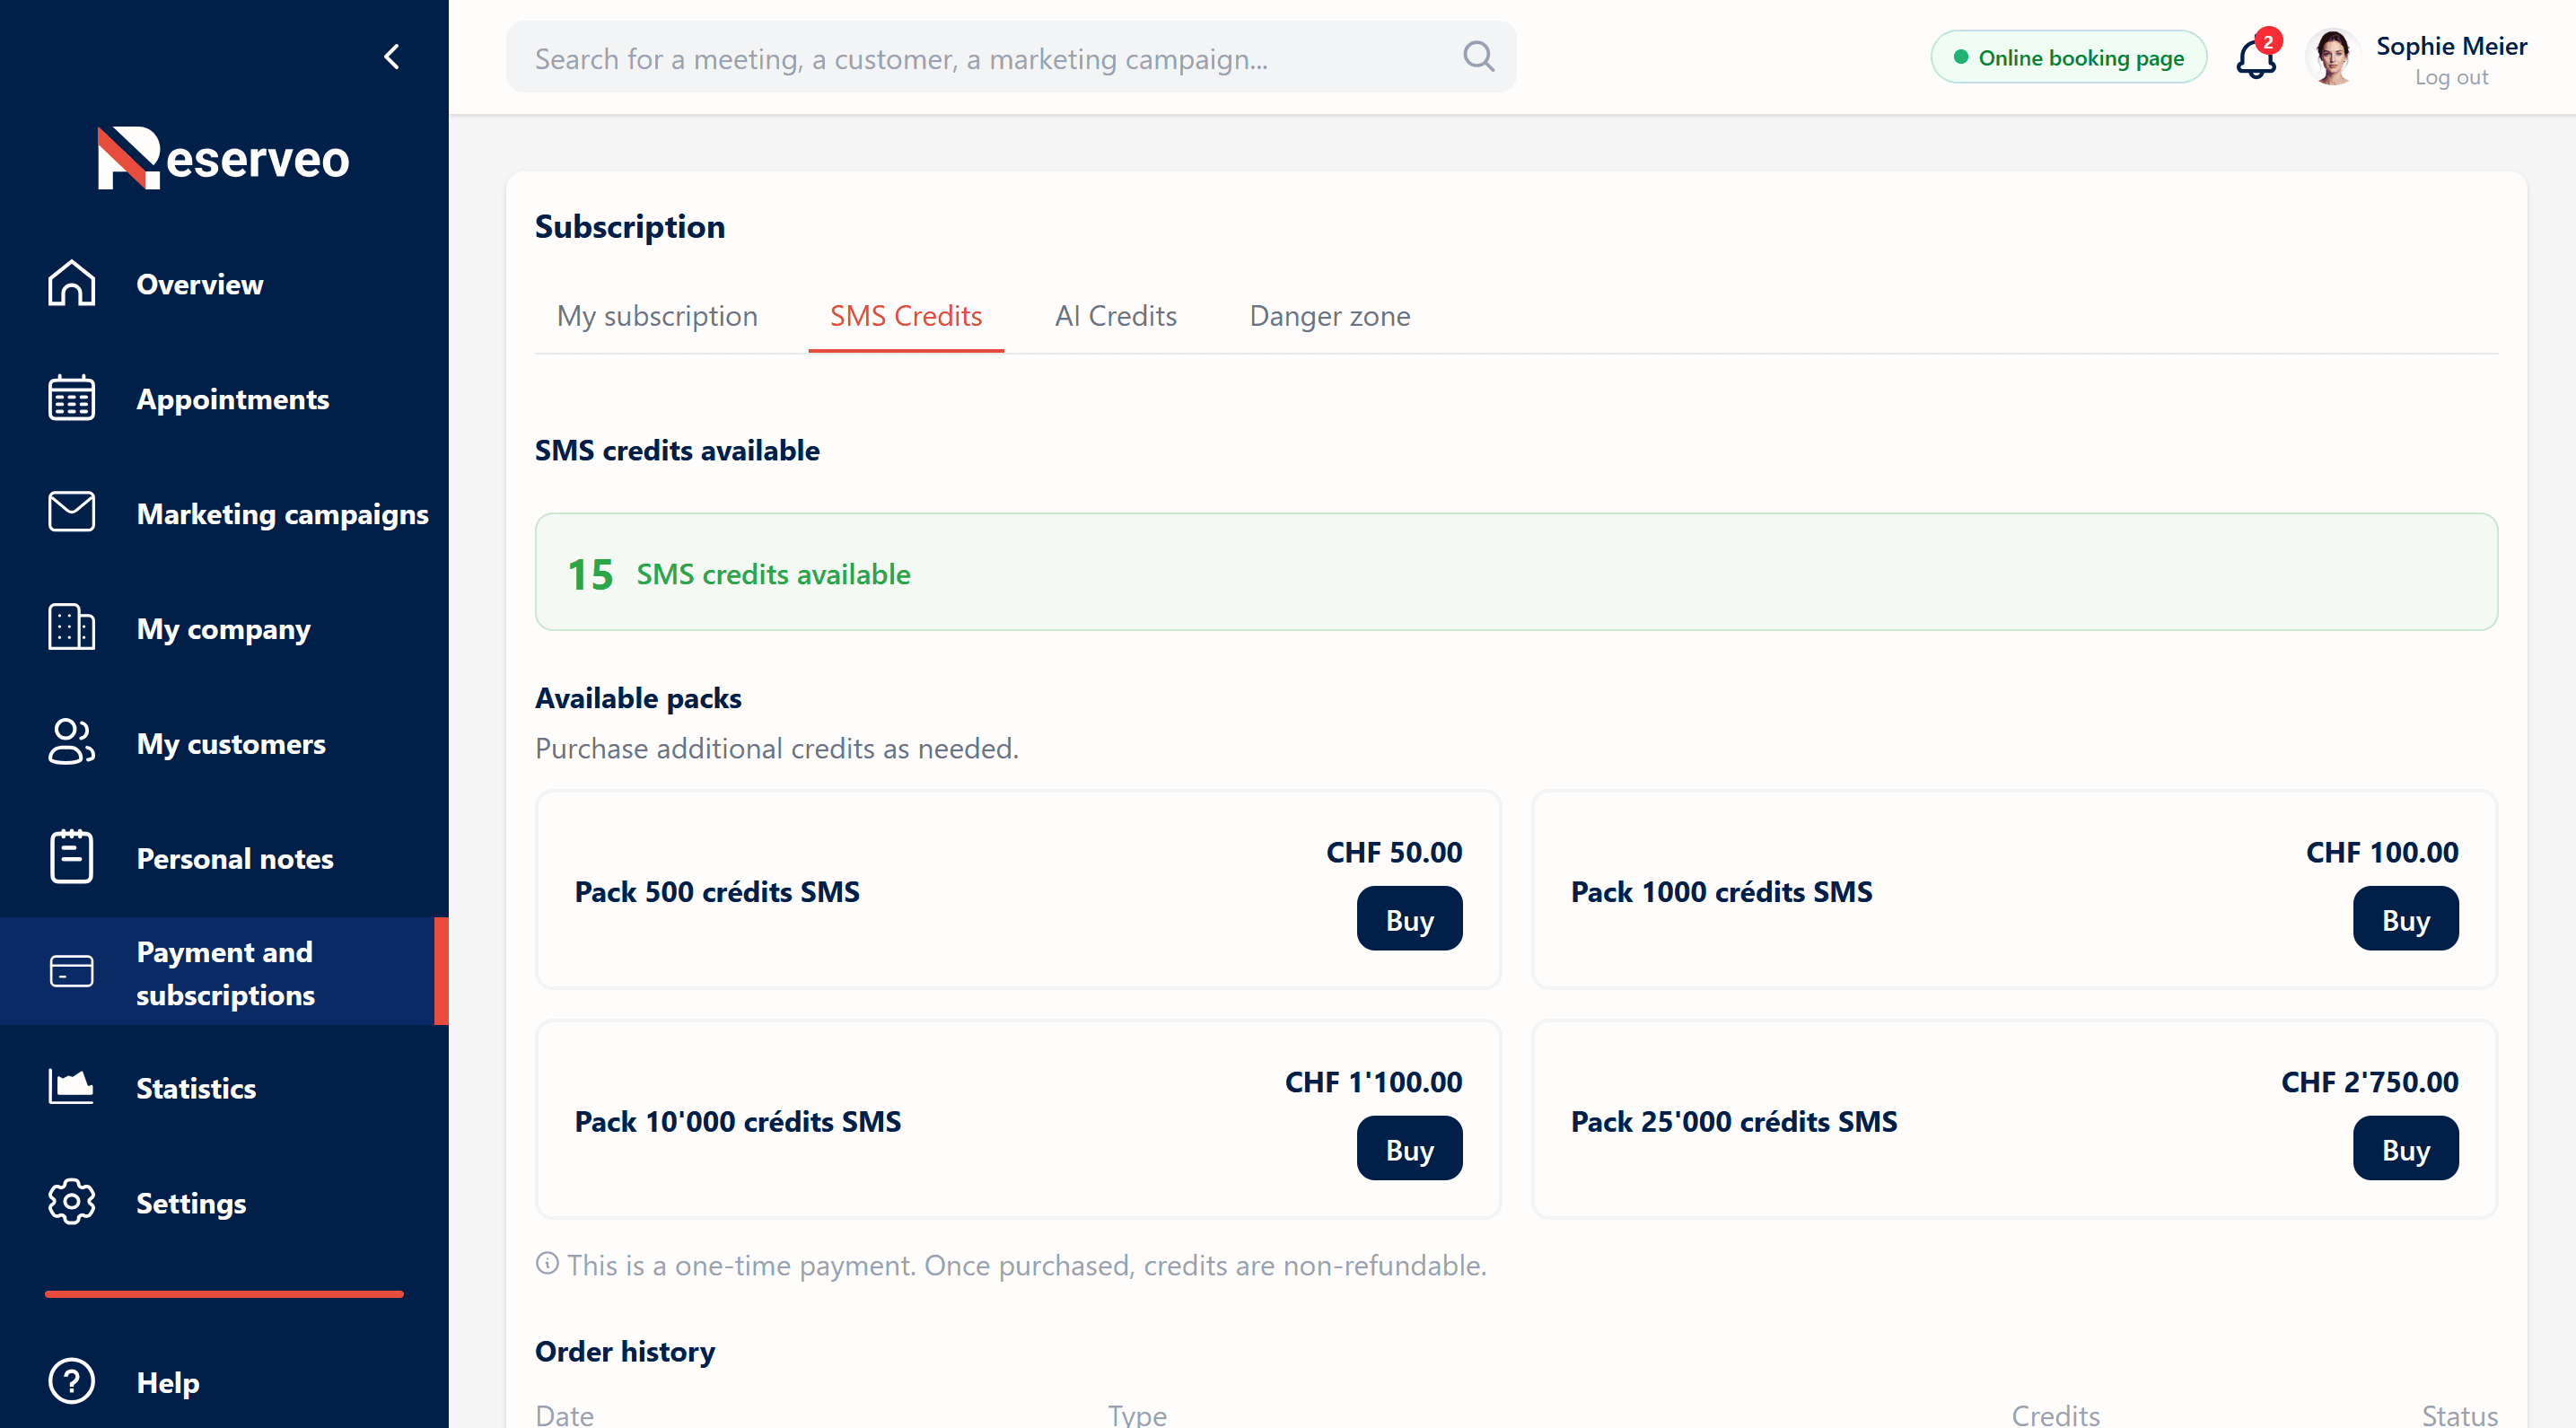Open My company label in sidebar

click(223, 629)
